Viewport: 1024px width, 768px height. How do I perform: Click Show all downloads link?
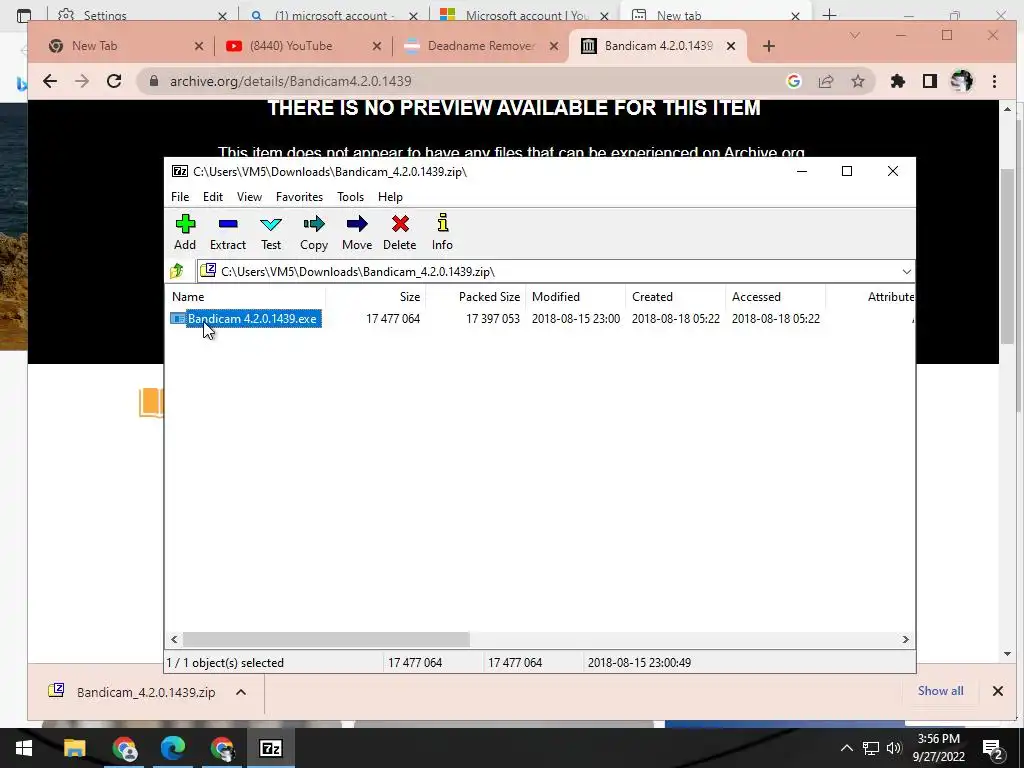940,691
